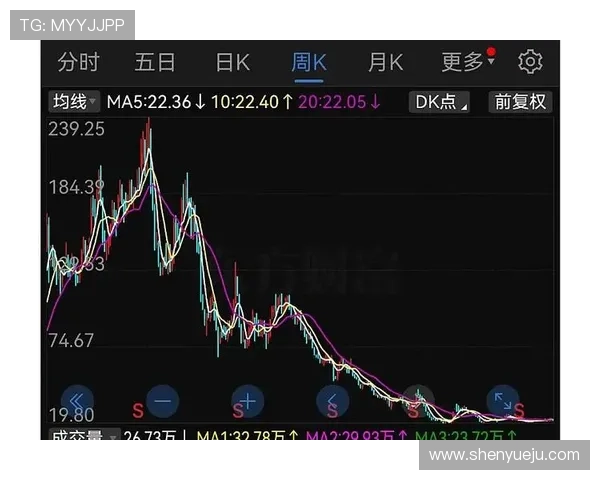600x480 pixels.
Task: Open the chart settings gear icon
Action: [530, 61]
